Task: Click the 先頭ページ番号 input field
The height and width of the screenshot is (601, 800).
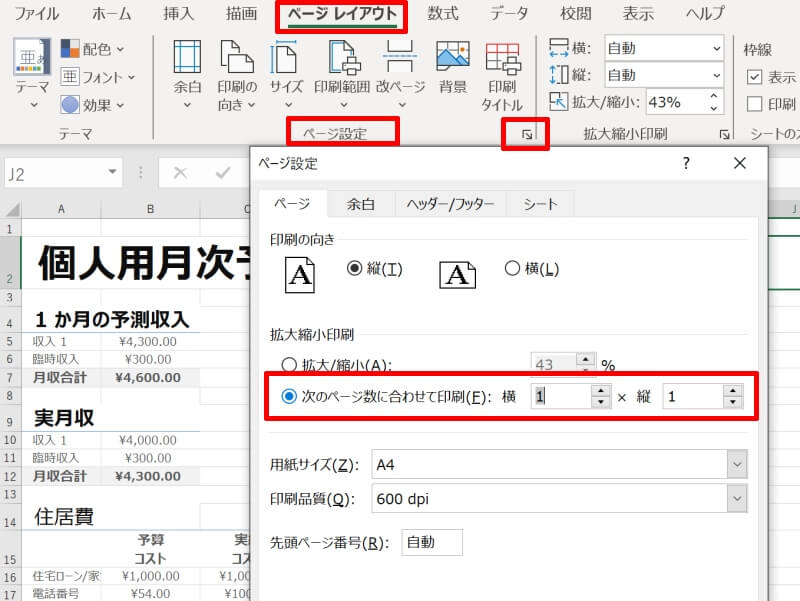Action: pyautogui.click(x=433, y=541)
